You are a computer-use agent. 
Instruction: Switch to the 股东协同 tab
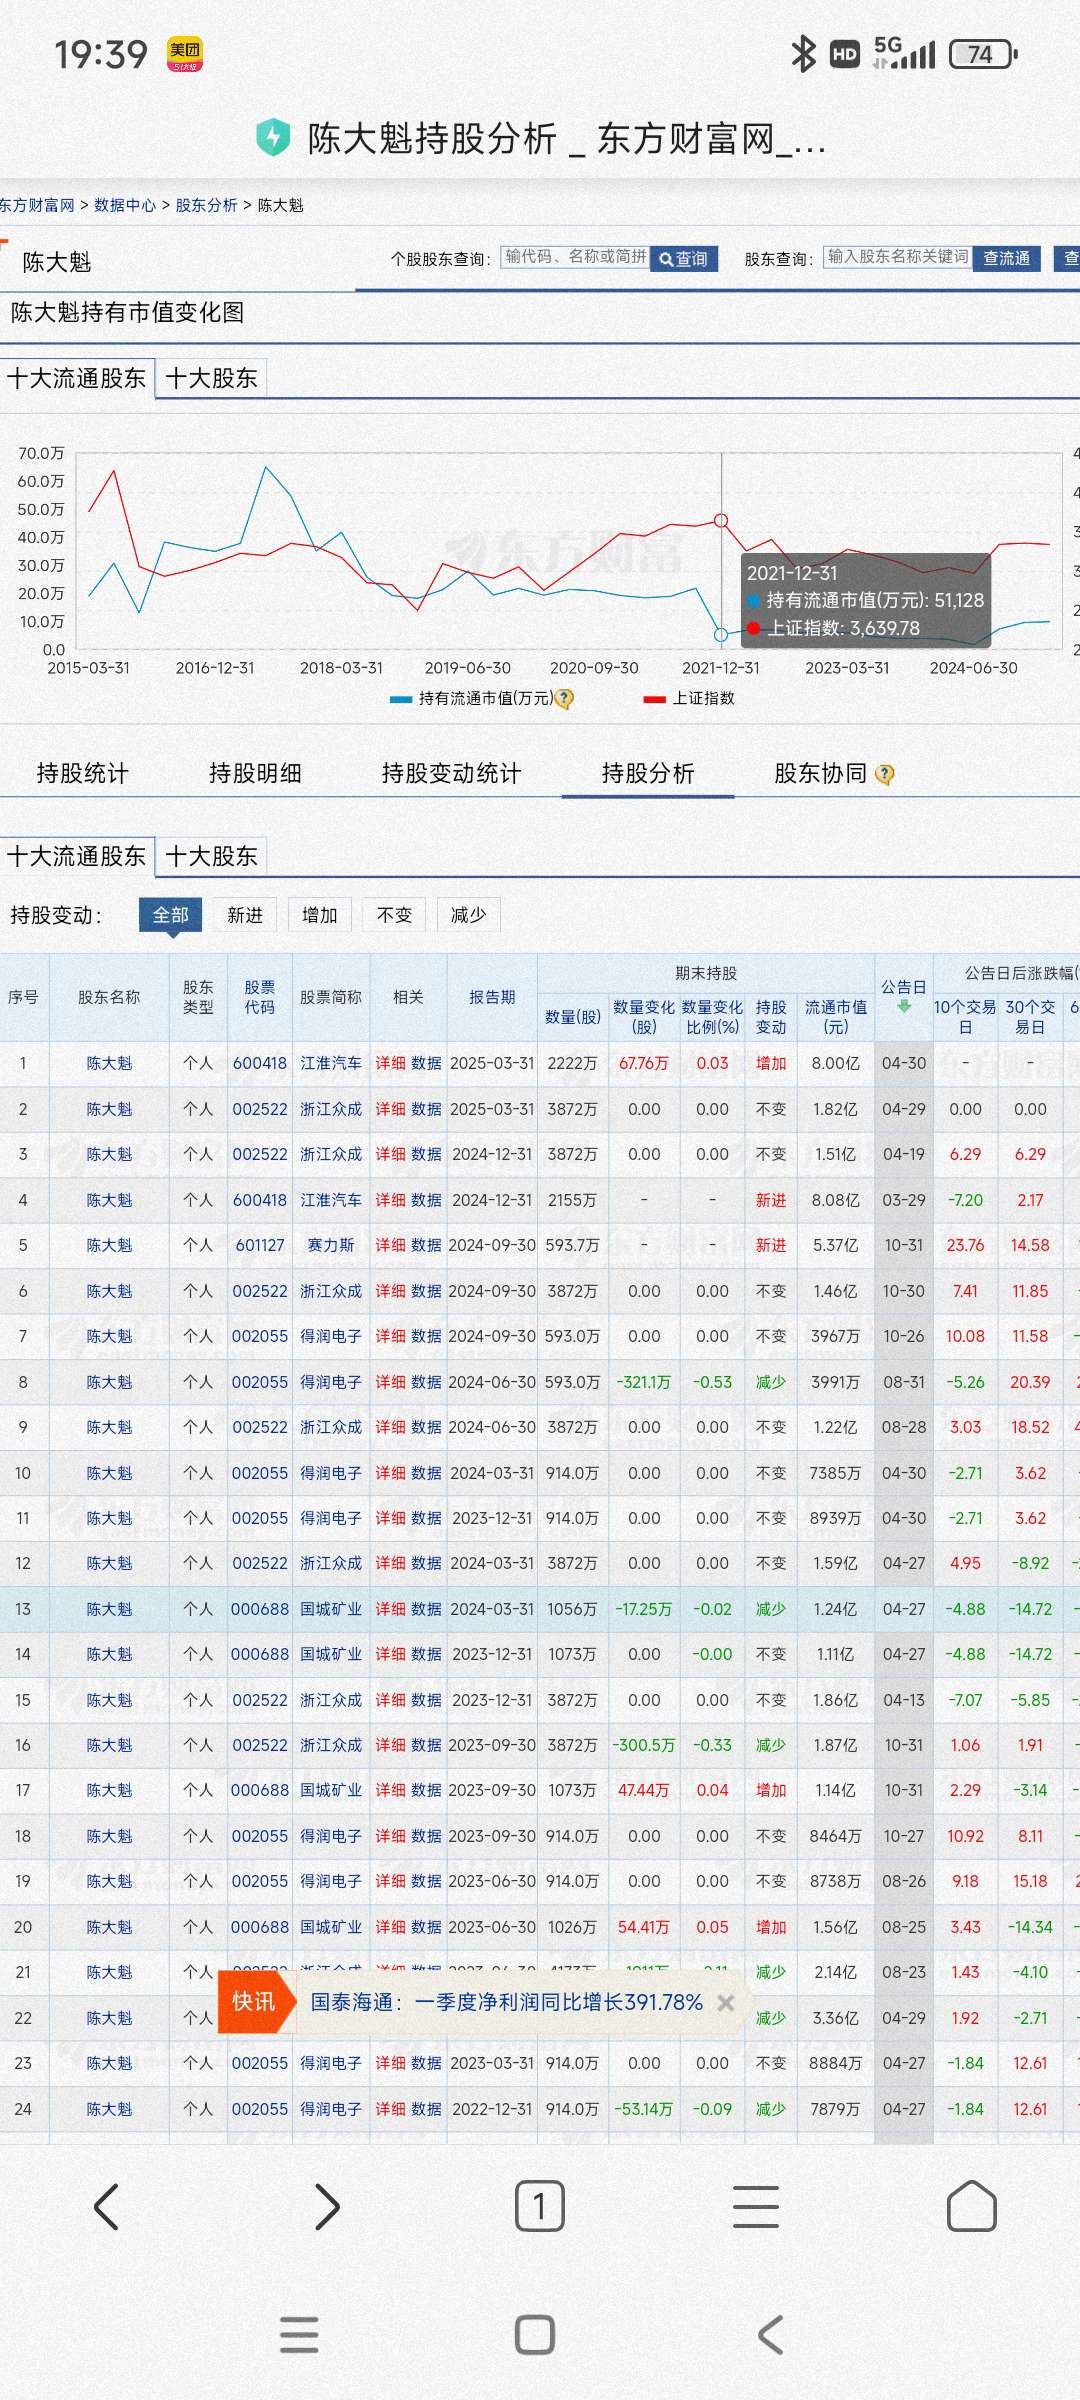pyautogui.click(x=821, y=773)
